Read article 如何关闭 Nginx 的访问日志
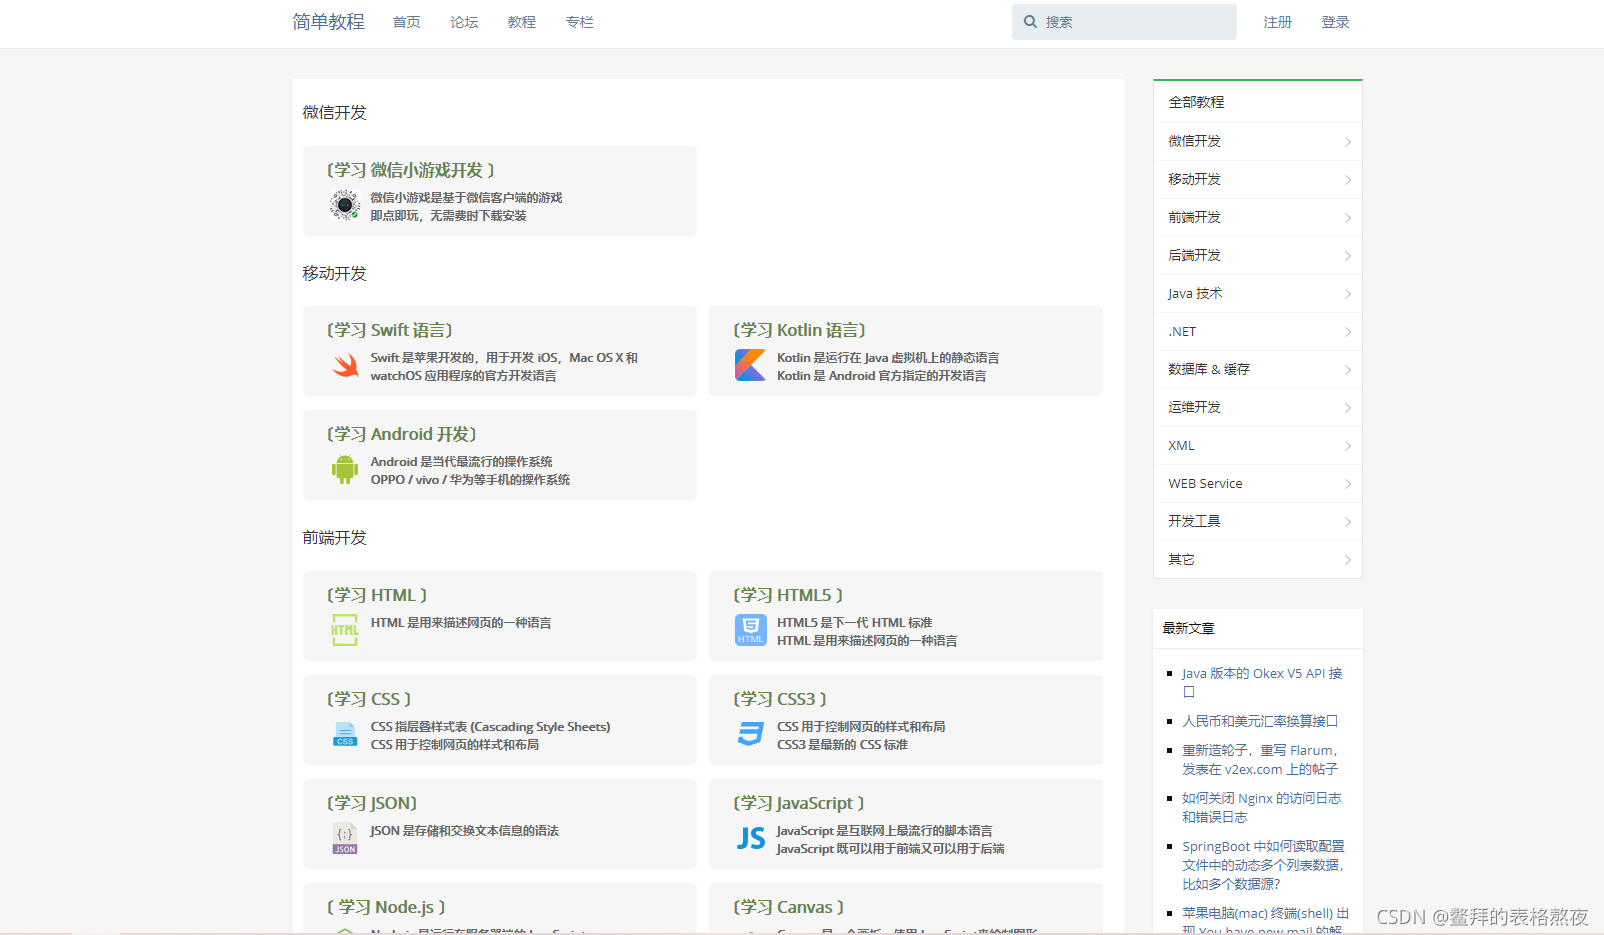1604x935 pixels. click(1262, 808)
